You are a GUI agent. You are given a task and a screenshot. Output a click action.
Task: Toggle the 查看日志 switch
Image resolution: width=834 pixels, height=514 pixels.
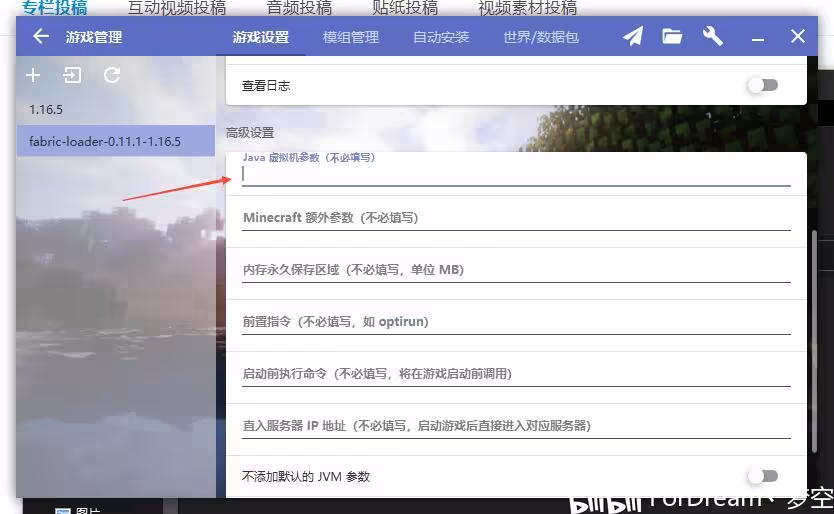[763, 85]
